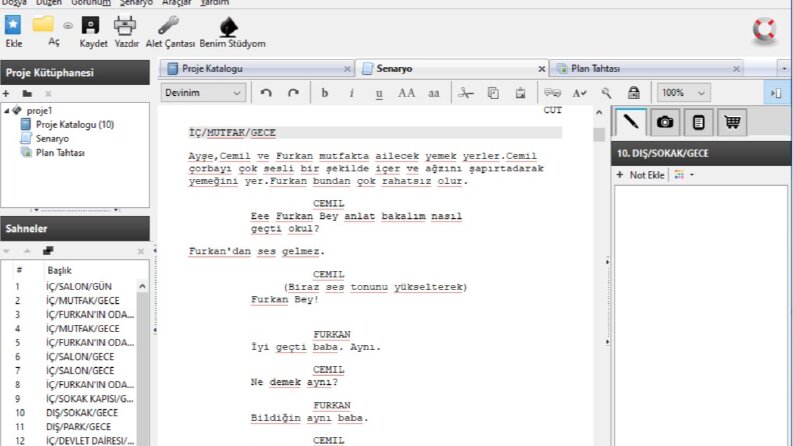Convert text to lowercase aa
Screen dimensions: 793x446
tap(434, 94)
